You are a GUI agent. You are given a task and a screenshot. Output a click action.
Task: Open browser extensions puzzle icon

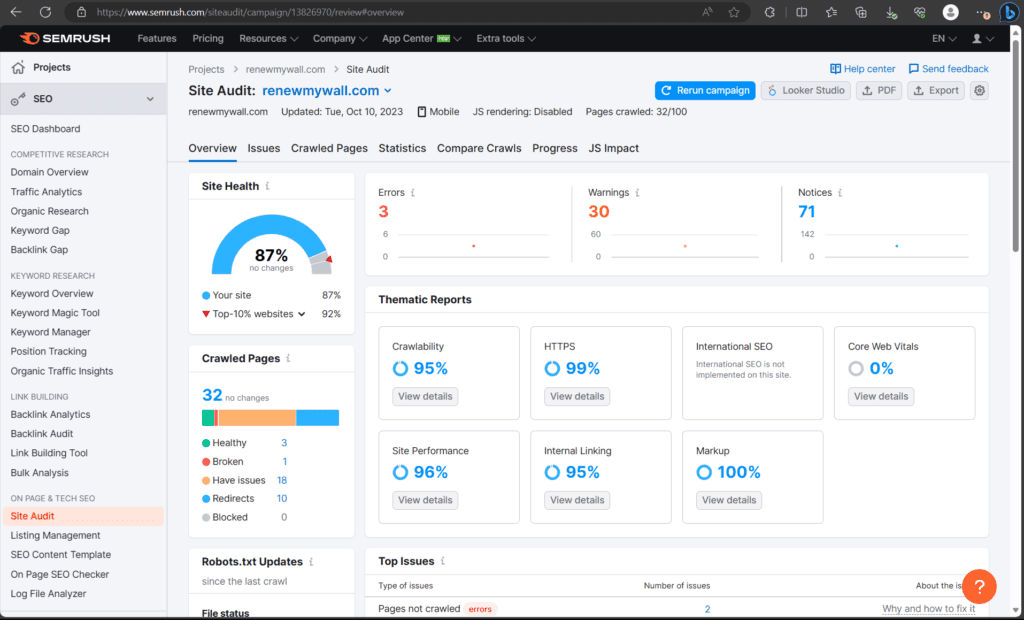coord(769,12)
